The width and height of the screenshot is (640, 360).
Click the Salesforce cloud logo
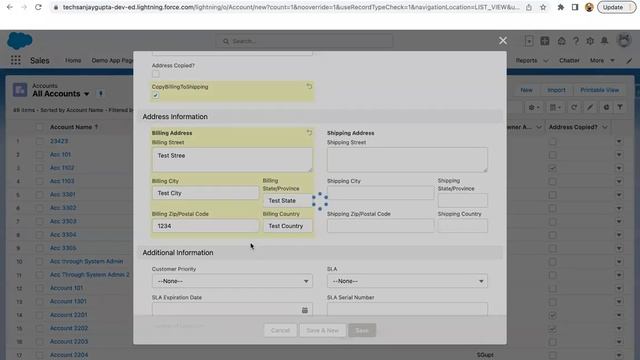[20, 41]
